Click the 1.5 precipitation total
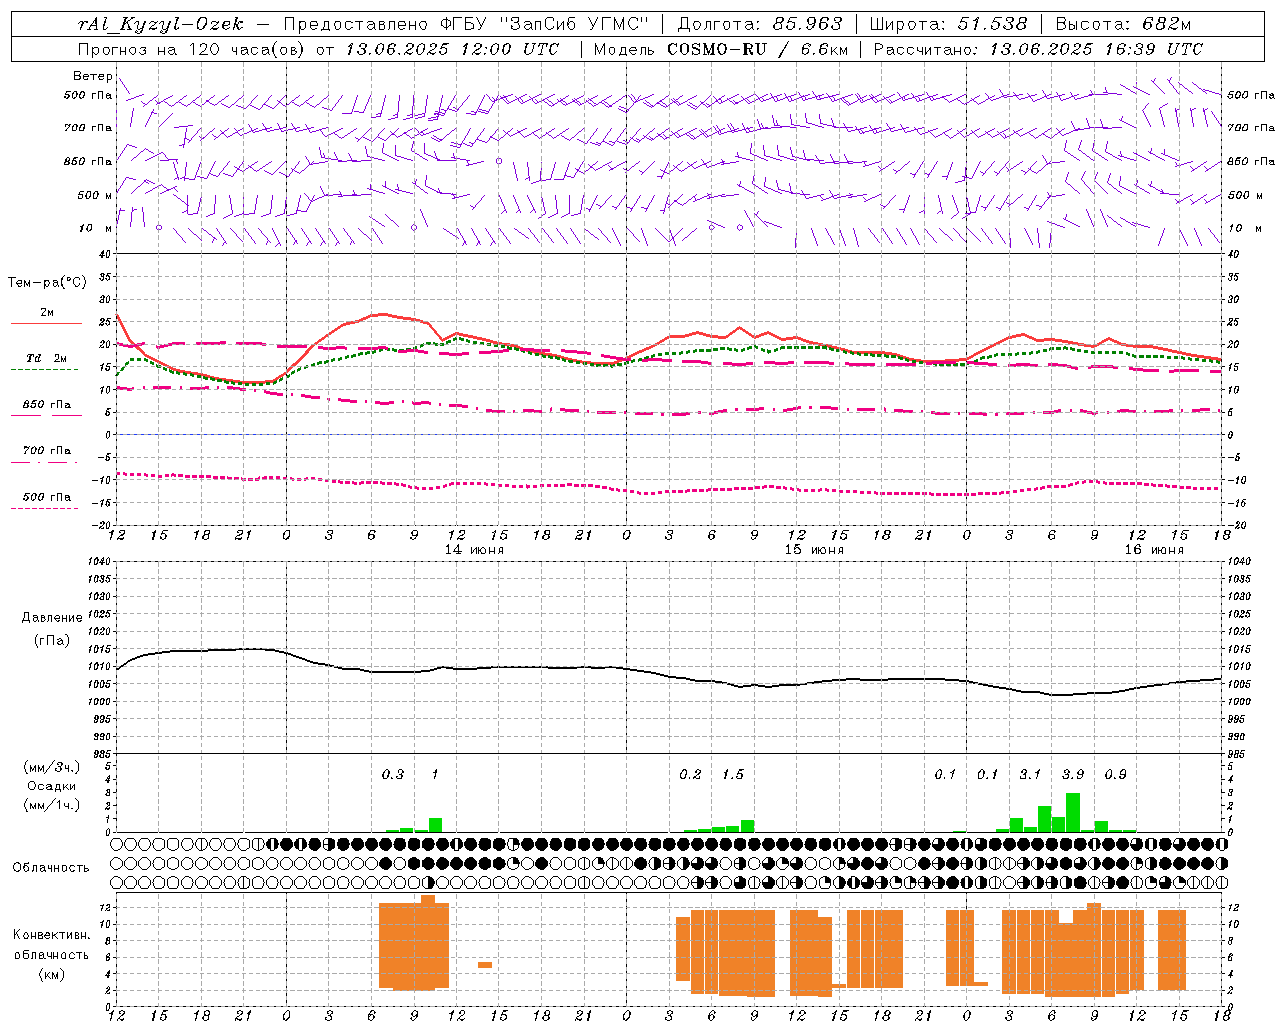1280x1024 pixels. pos(733,774)
